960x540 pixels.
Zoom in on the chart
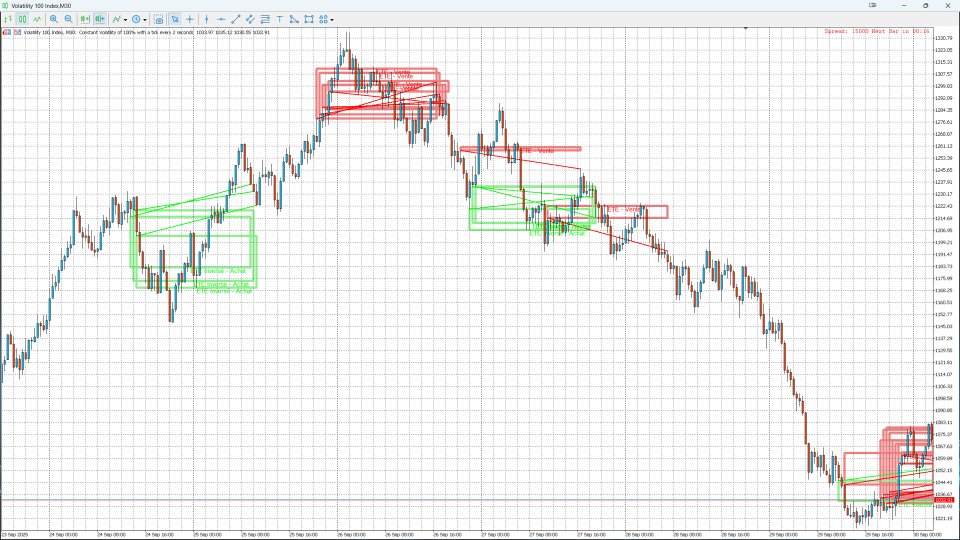click(54, 19)
